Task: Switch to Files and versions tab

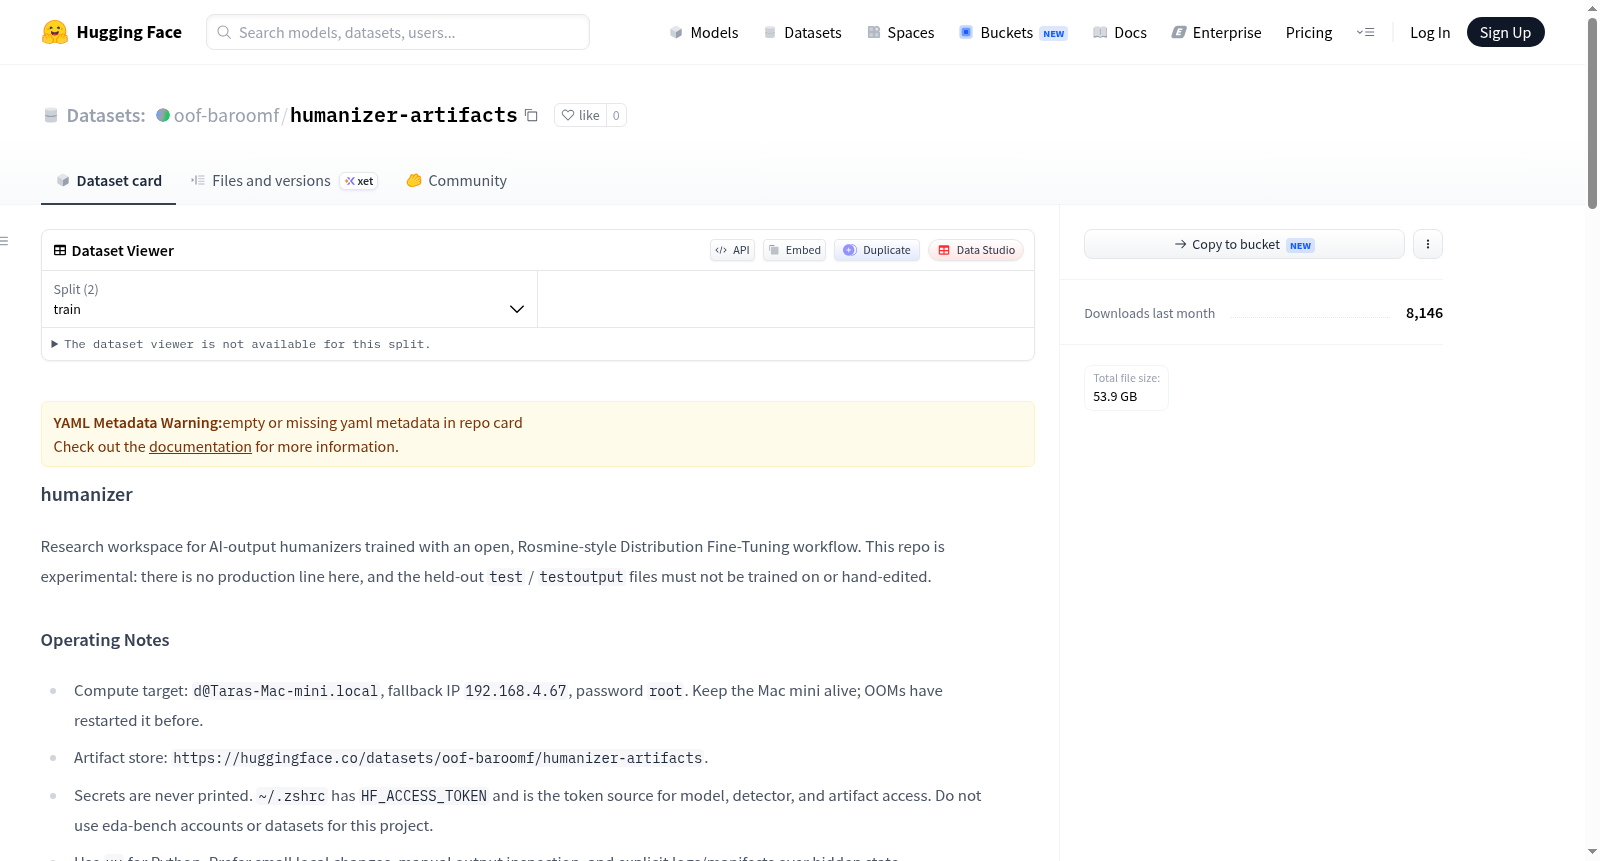Action: click(x=283, y=181)
